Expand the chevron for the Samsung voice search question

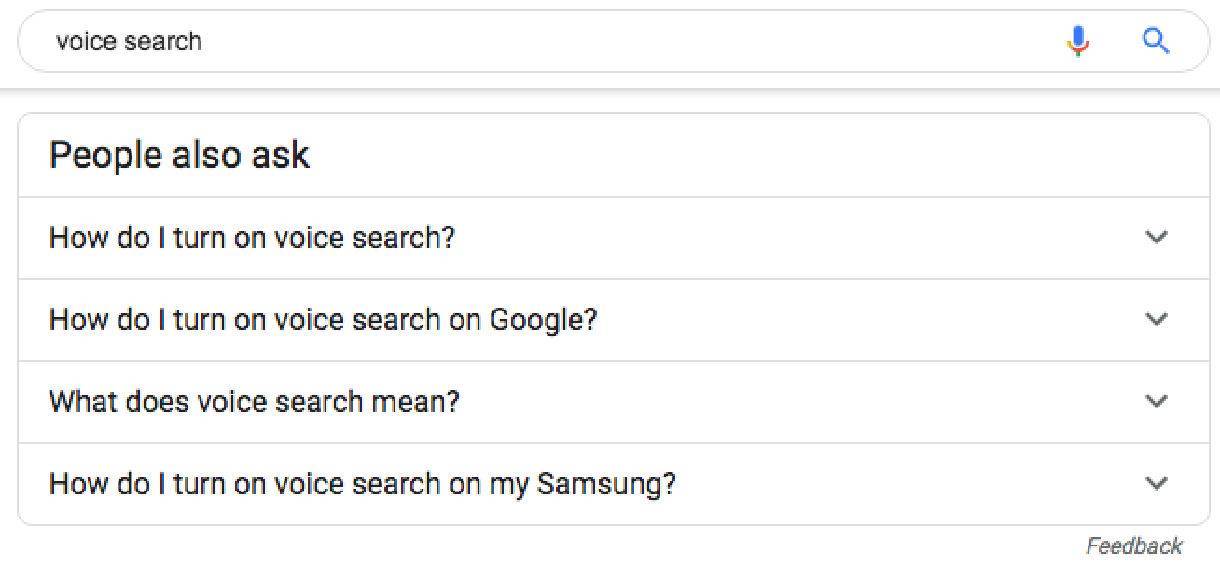(1156, 484)
